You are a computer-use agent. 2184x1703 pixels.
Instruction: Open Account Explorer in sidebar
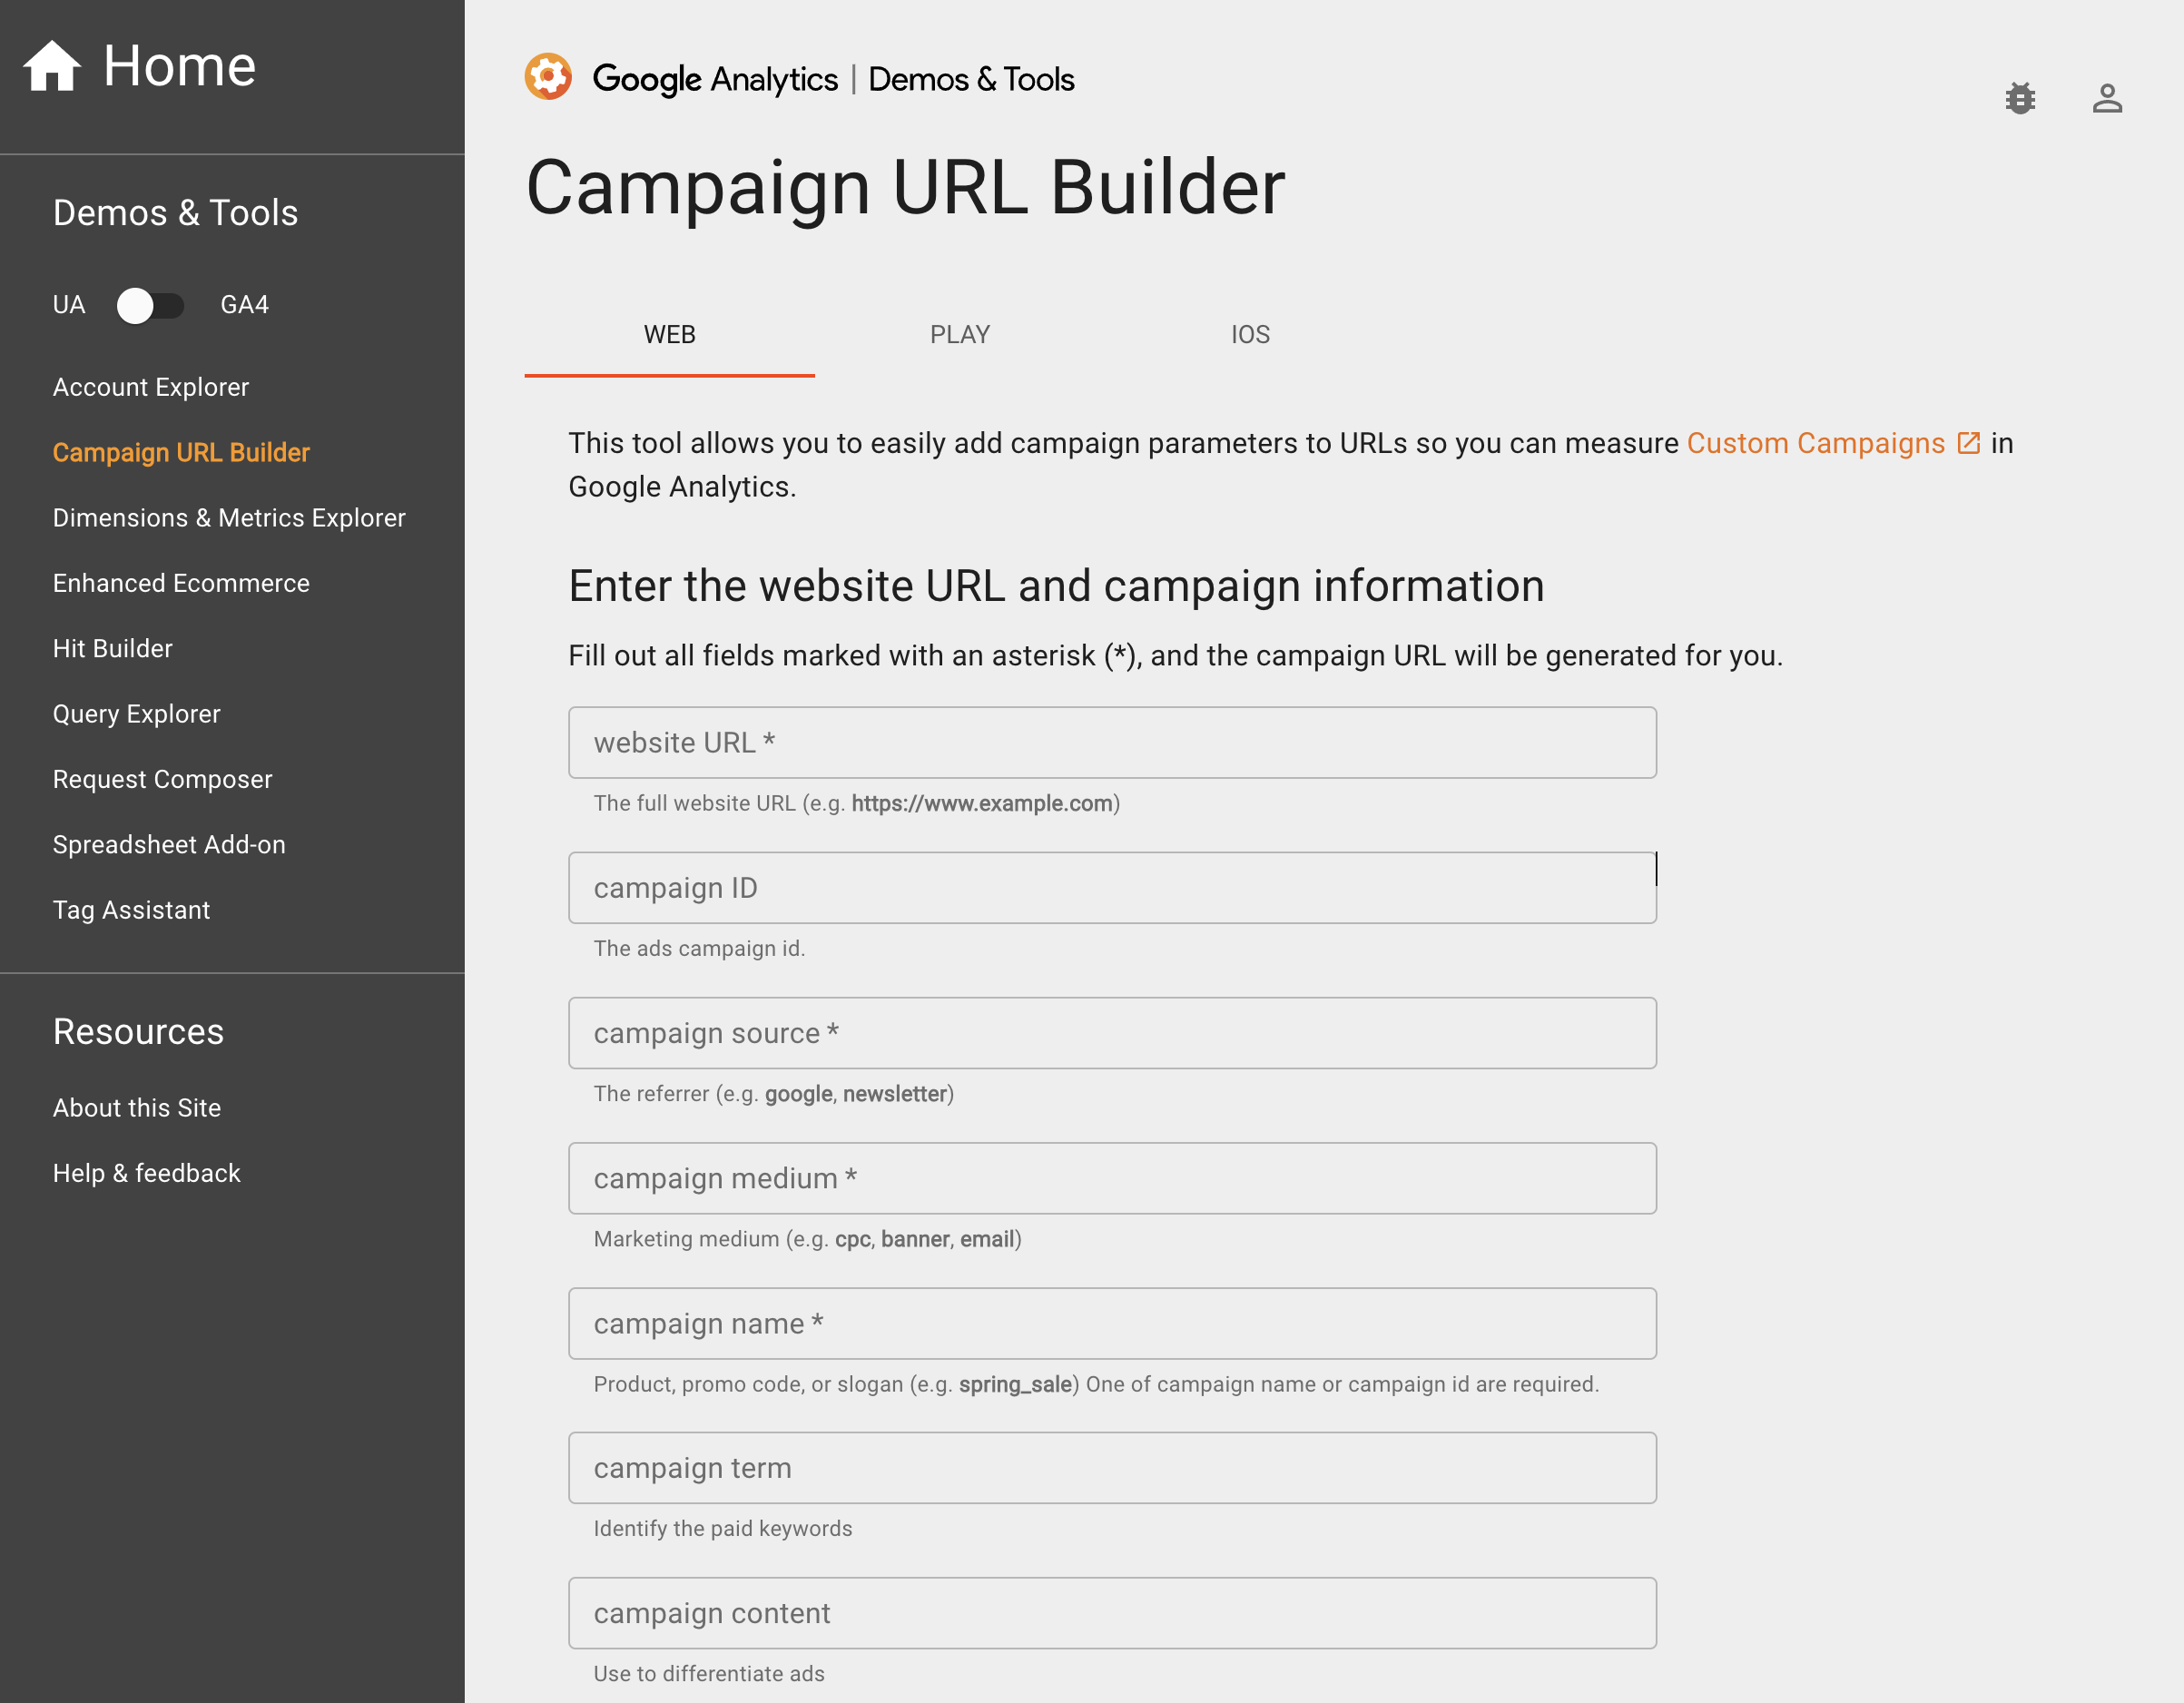tap(151, 387)
